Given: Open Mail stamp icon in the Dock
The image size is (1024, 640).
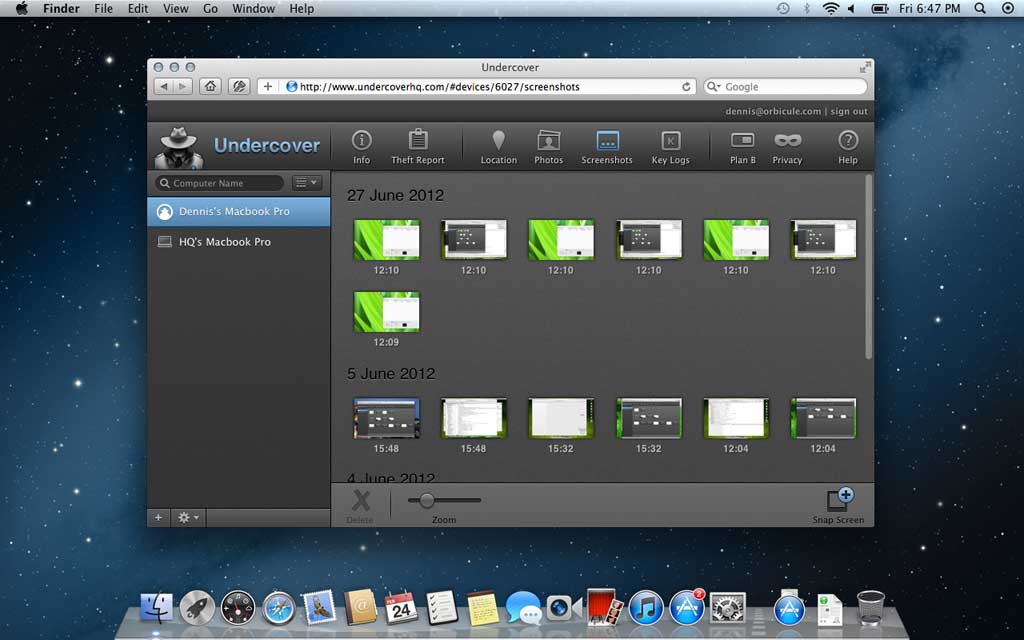Looking at the screenshot, I should coord(319,607).
